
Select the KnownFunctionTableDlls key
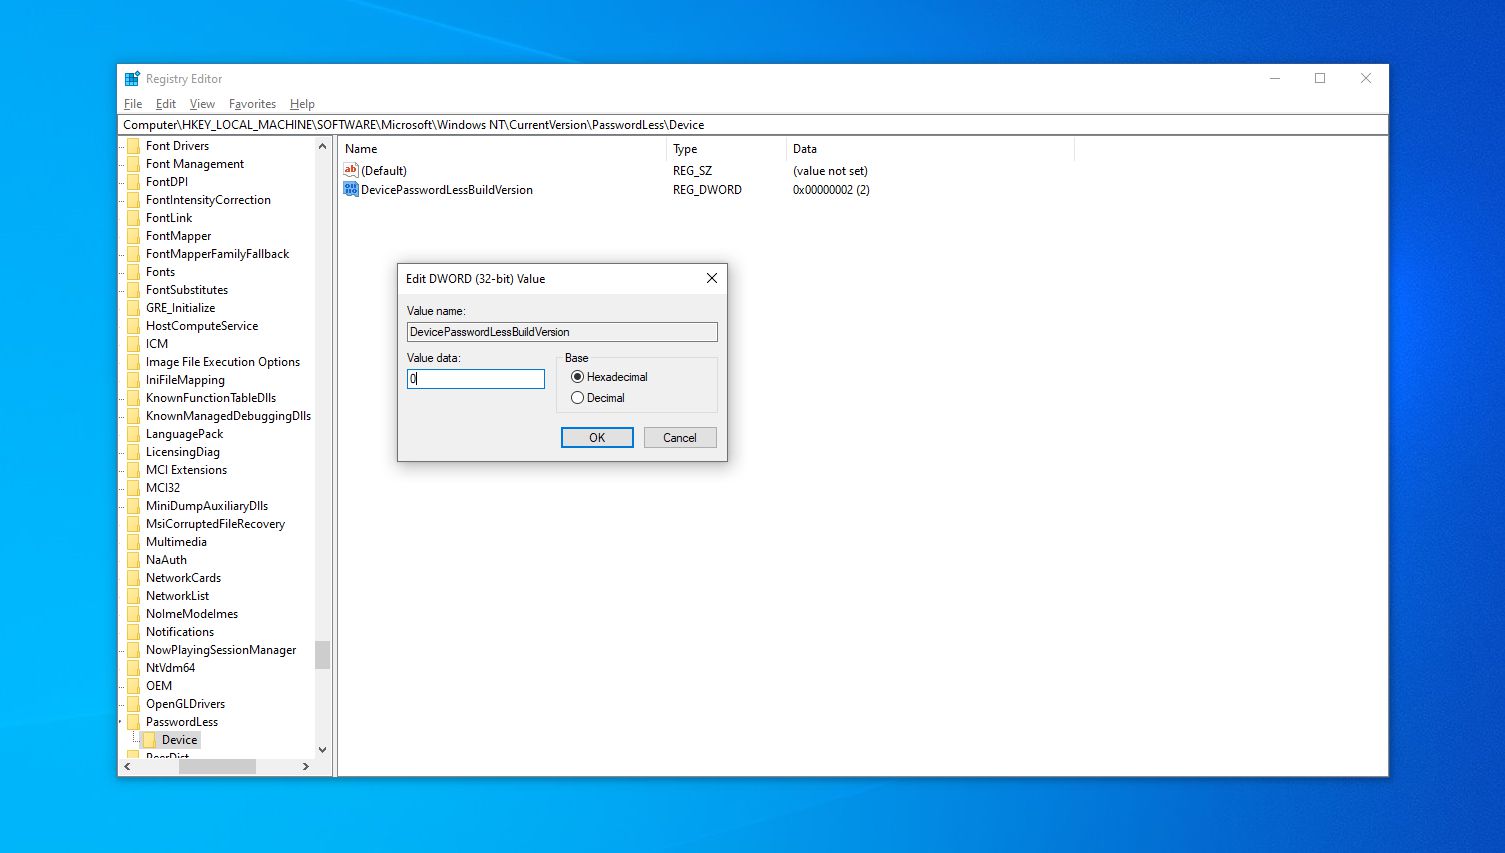[x=211, y=398]
